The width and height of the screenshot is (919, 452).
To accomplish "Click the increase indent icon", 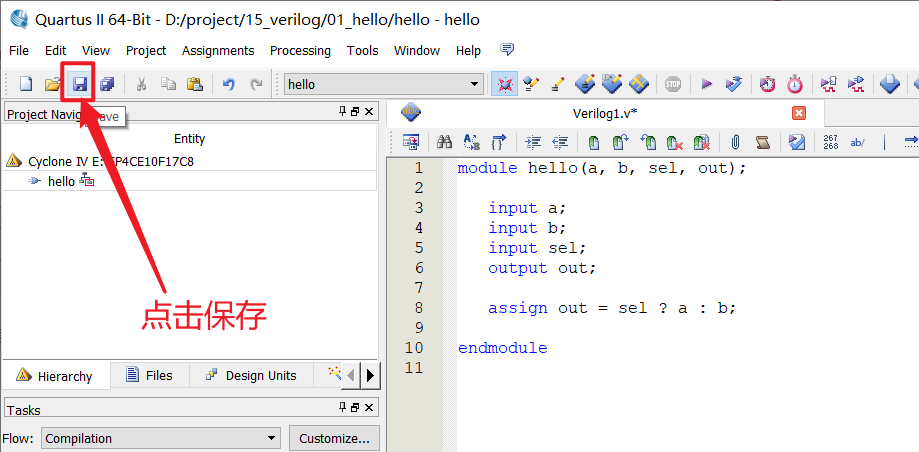I will click(533, 142).
